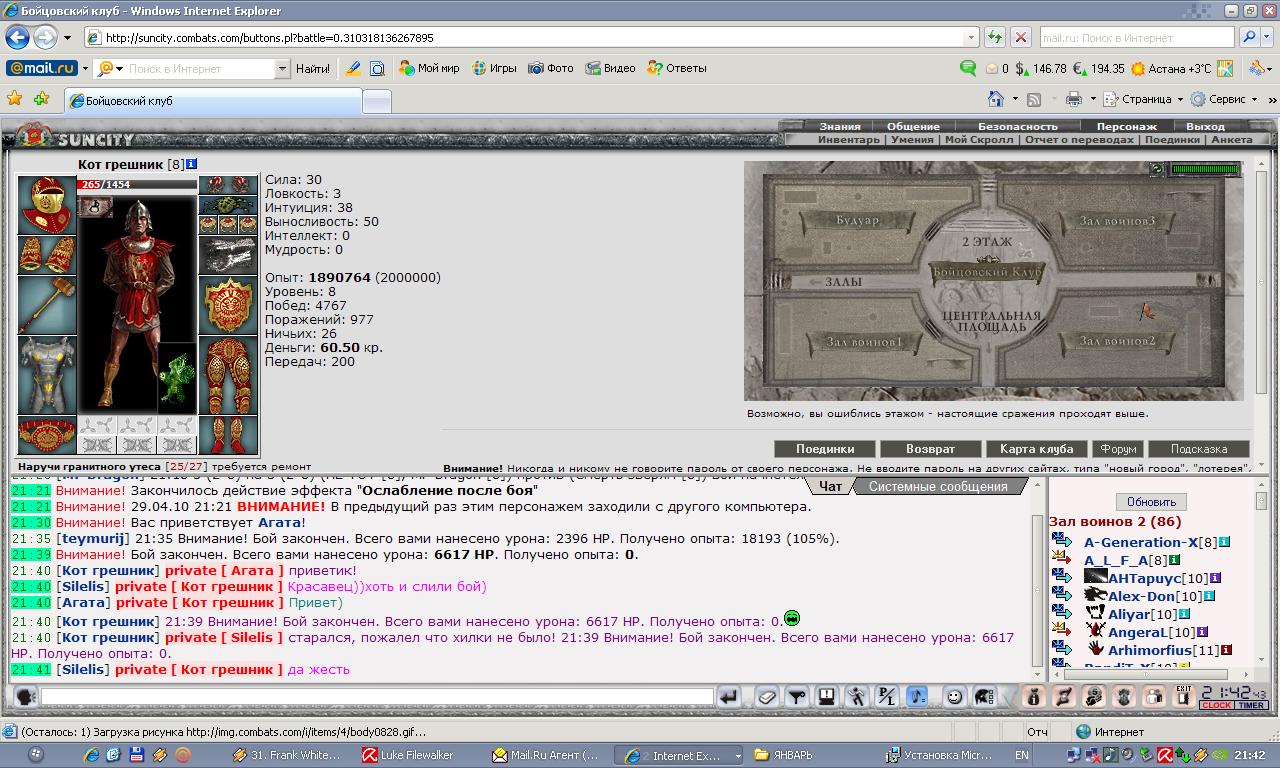Click the hammer weapon slot
The height and width of the screenshot is (768, 1280).
tap(47, 306)
